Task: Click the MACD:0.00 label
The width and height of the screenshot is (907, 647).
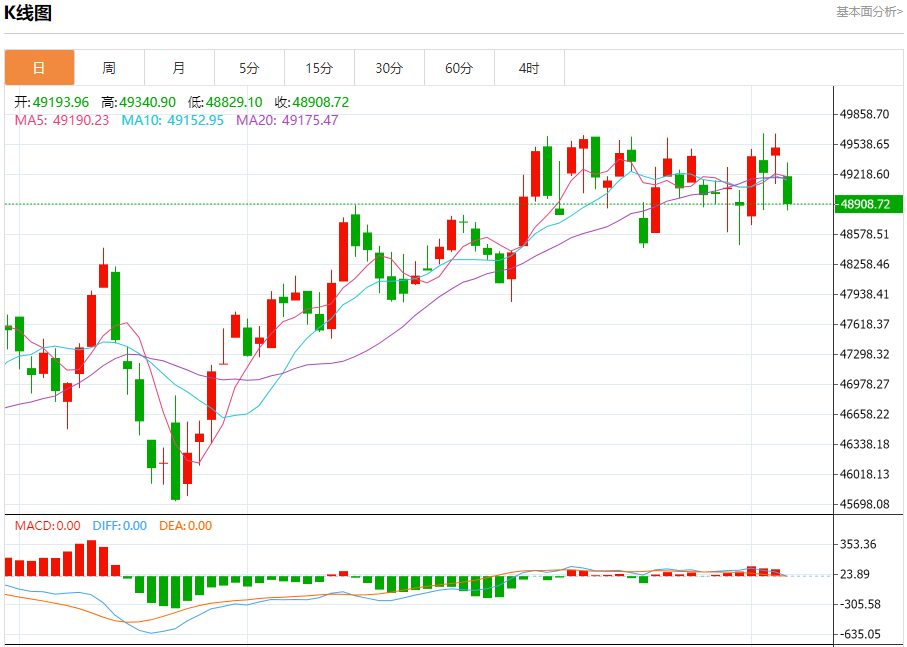Action: coord(47,526)
